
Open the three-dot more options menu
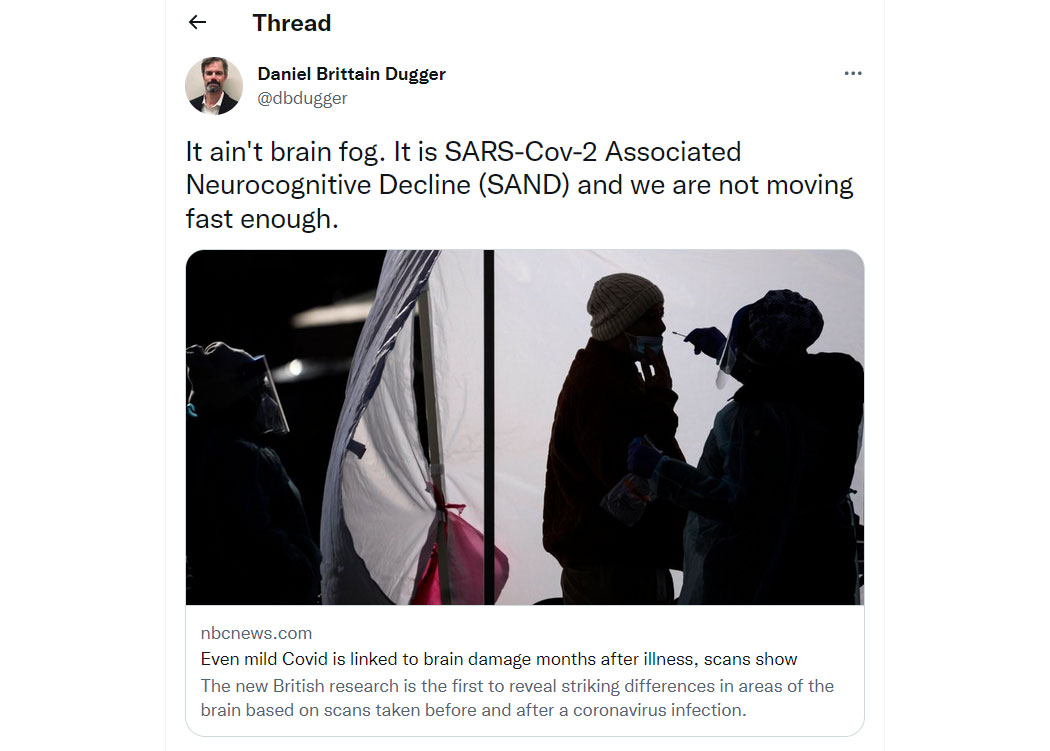click(852, 73)
